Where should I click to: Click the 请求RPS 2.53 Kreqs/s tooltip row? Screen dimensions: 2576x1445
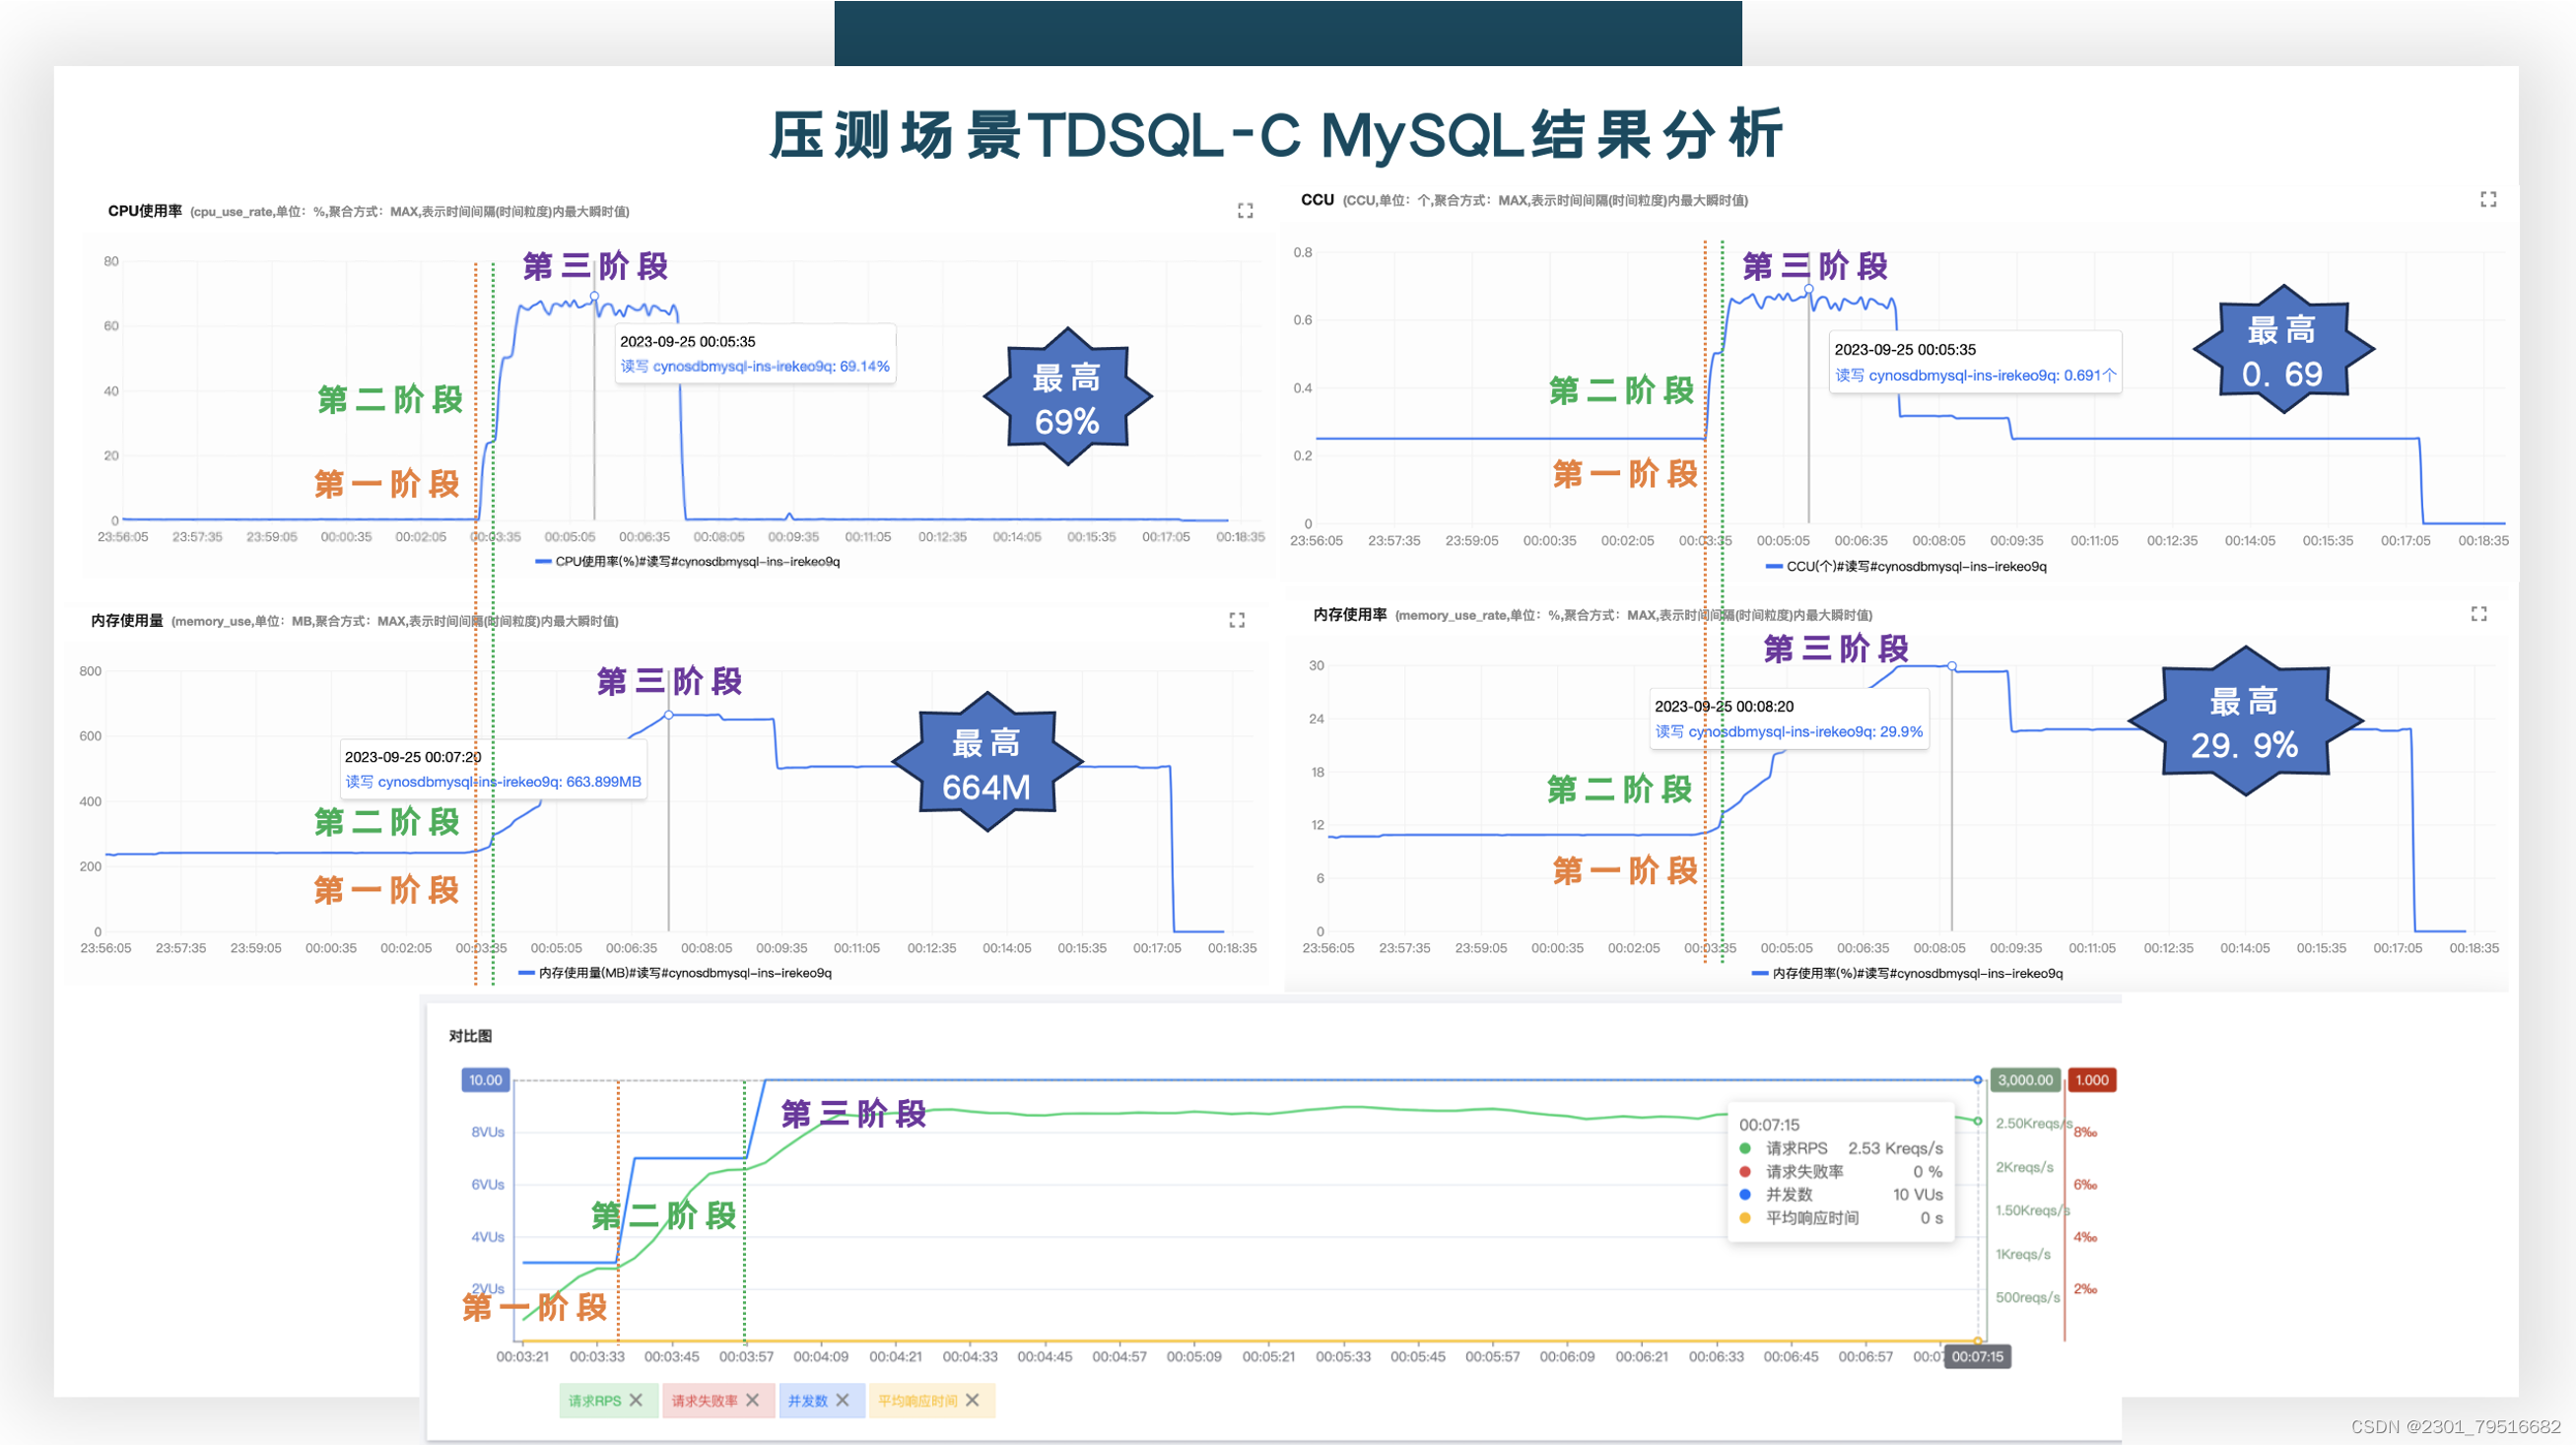[x=1841, y=1148]
